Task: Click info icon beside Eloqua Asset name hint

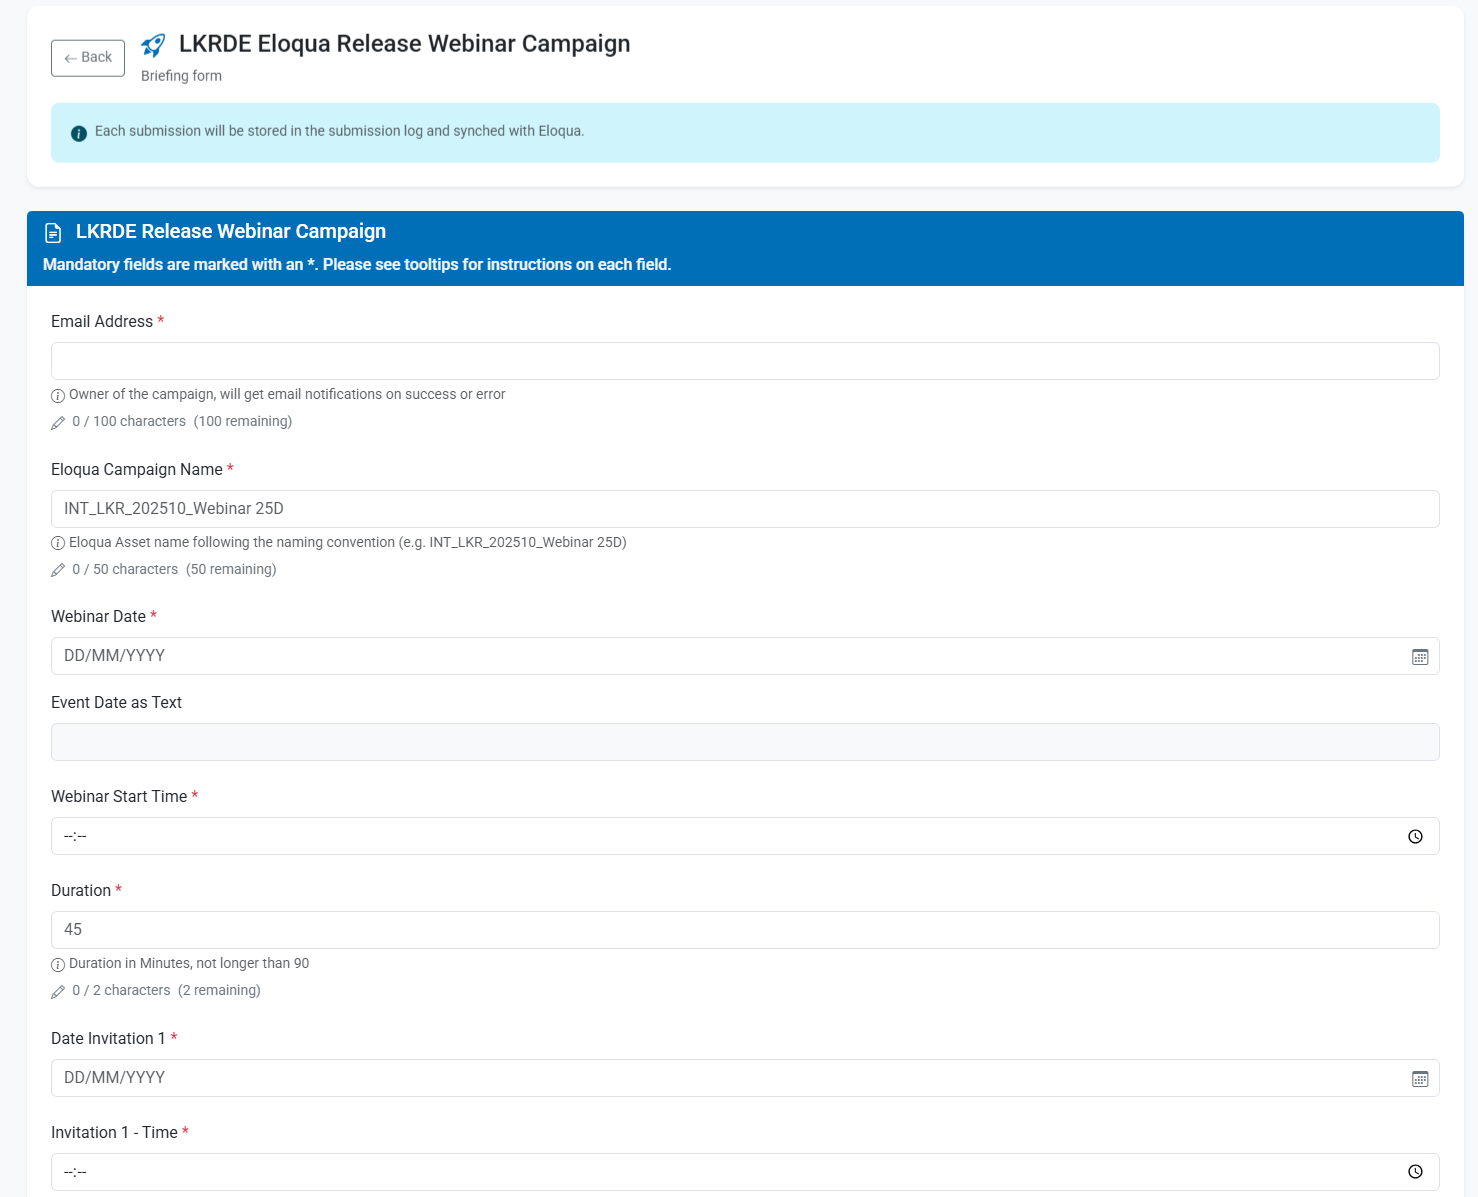Action: pyautogui.click(x=58, y=543)
